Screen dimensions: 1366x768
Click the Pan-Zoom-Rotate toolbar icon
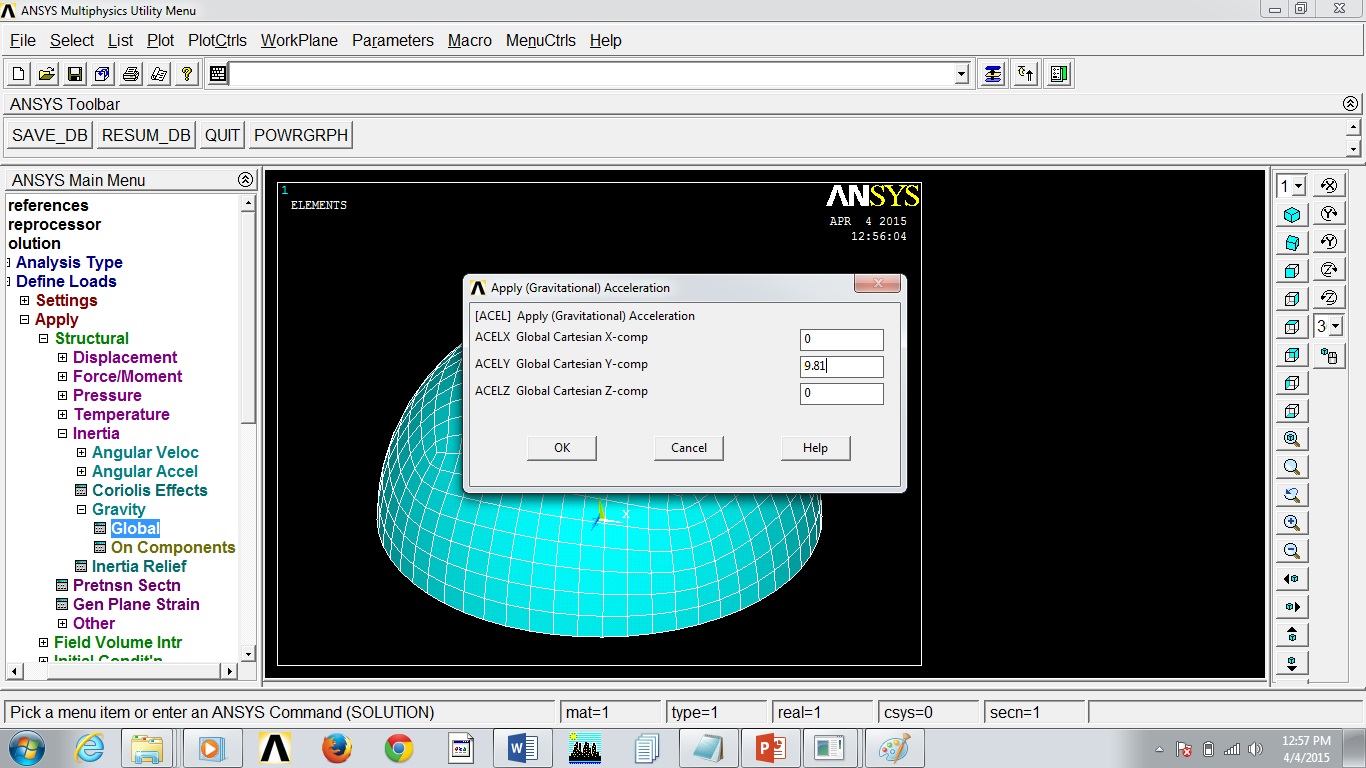click(102, 74)
